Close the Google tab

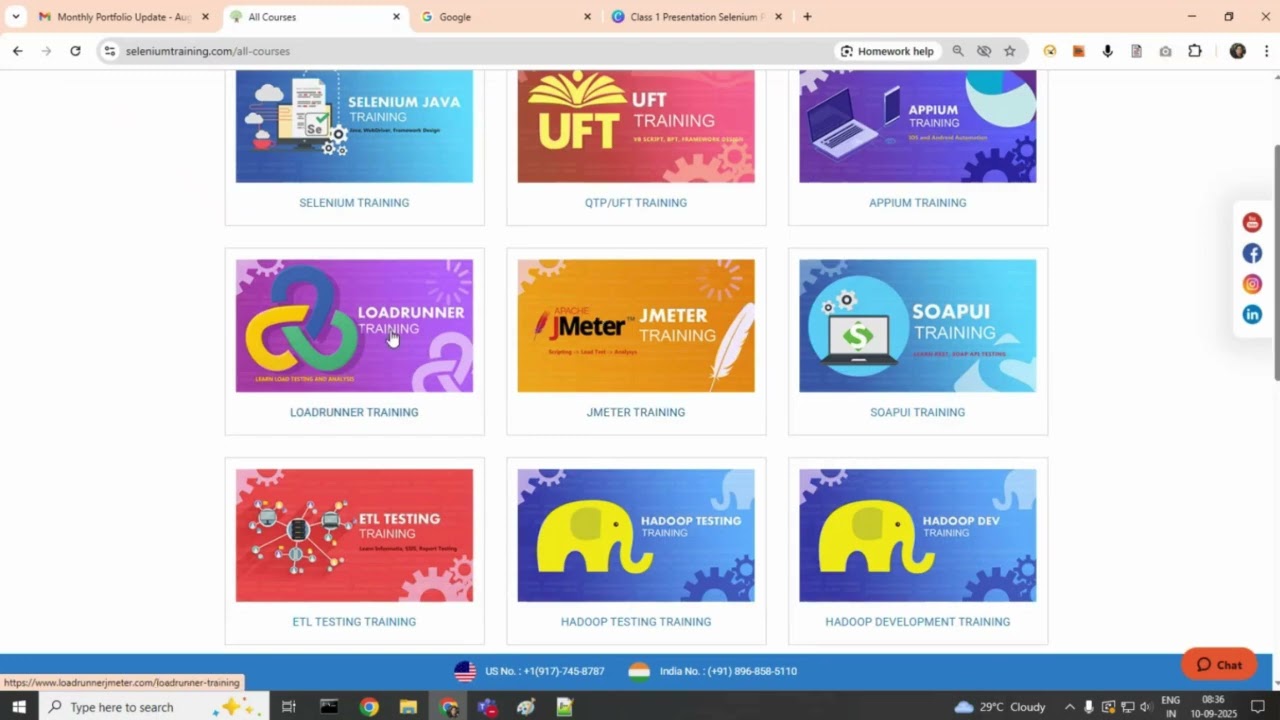(587, 17)
